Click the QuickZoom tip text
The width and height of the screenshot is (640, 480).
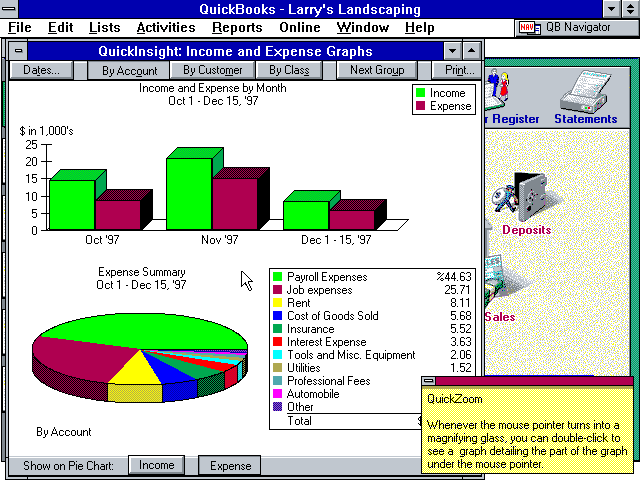(527, 444)
